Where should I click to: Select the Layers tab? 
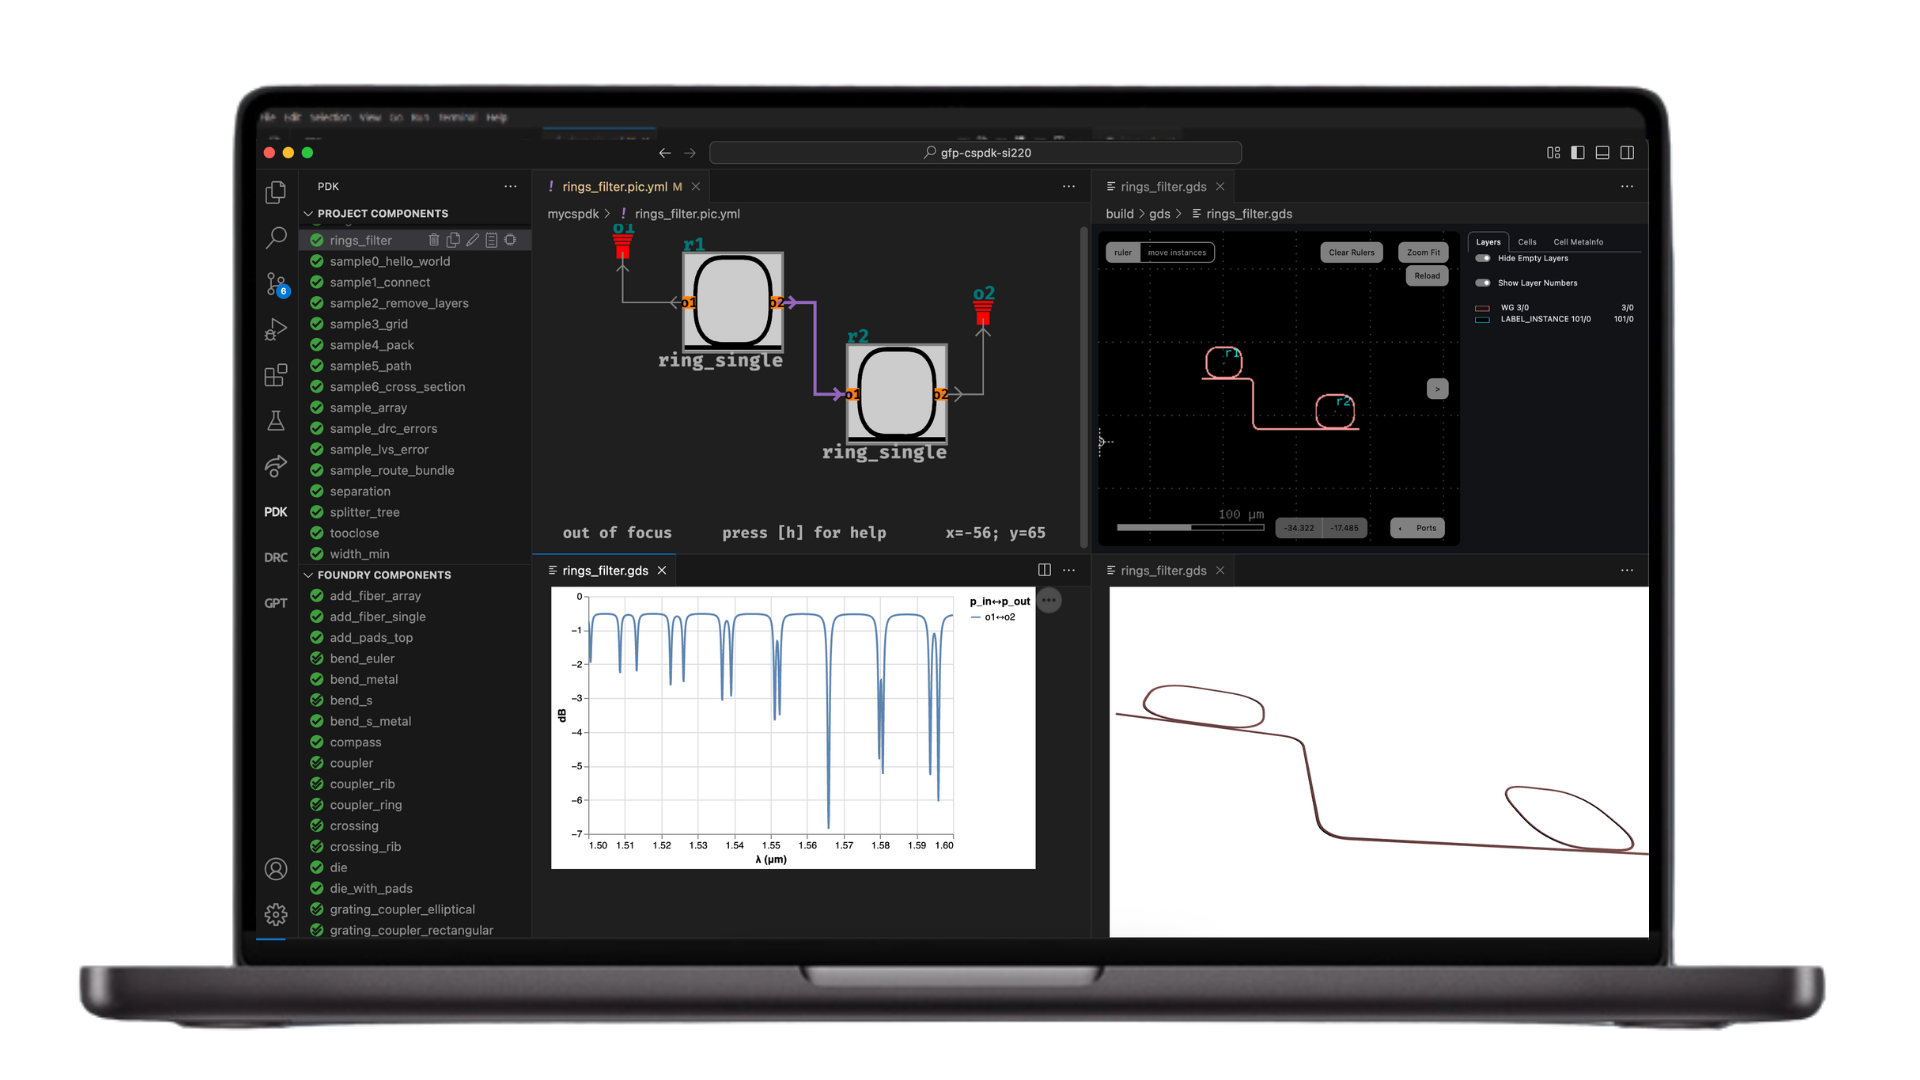coord(1488,242)
